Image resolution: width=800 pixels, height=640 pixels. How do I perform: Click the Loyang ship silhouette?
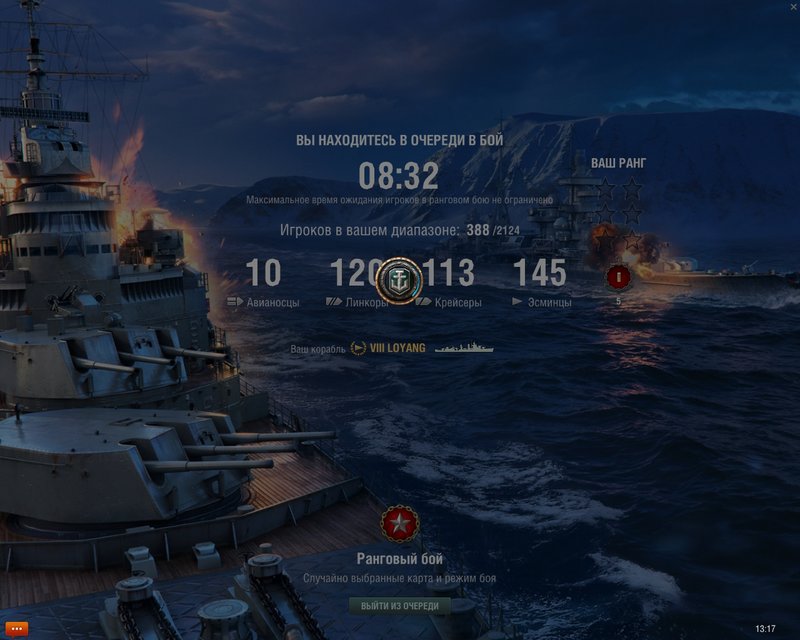click(x=464, y=348)
